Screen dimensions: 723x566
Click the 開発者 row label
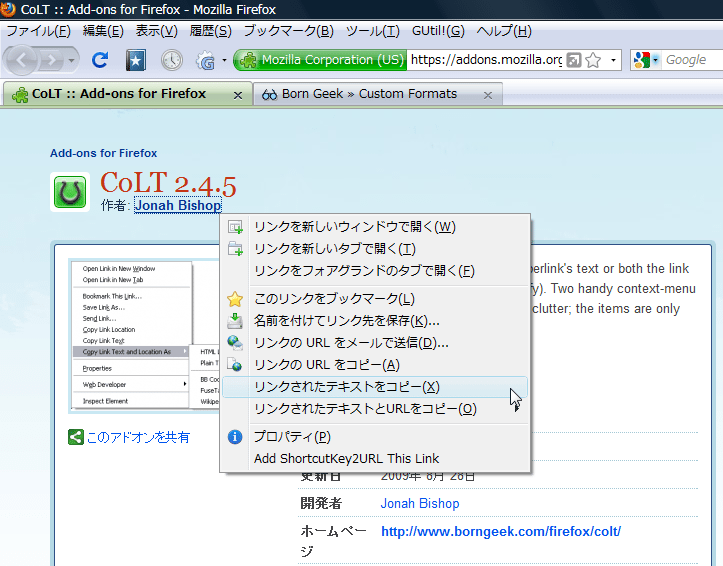(321, 503)
